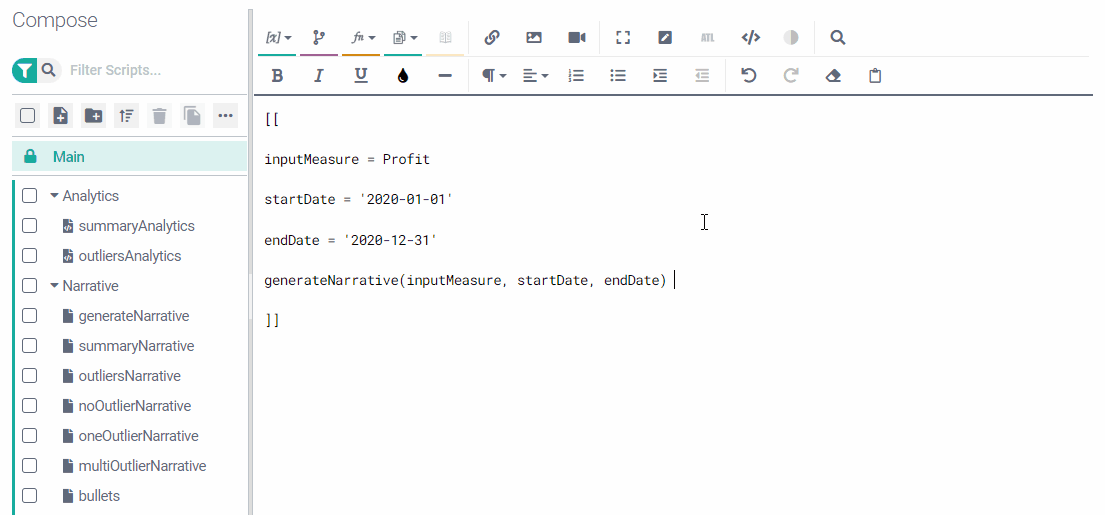This screenshot has width=1105, height=515.
Task: Open the text color droplet picker
Action: [x=402, y=75]
